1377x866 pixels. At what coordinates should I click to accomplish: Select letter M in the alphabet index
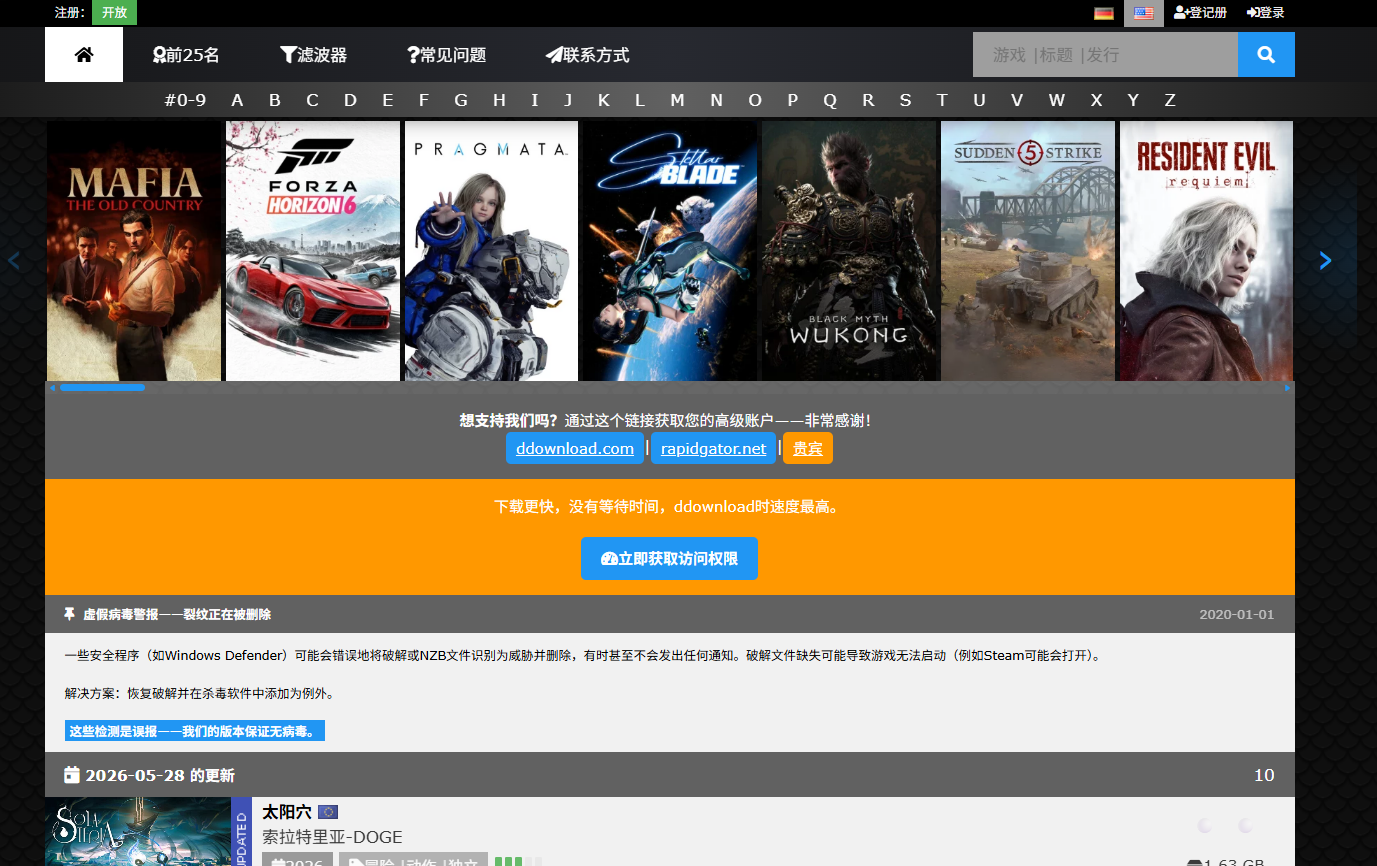pyautogui.click(x=677, y=100)
